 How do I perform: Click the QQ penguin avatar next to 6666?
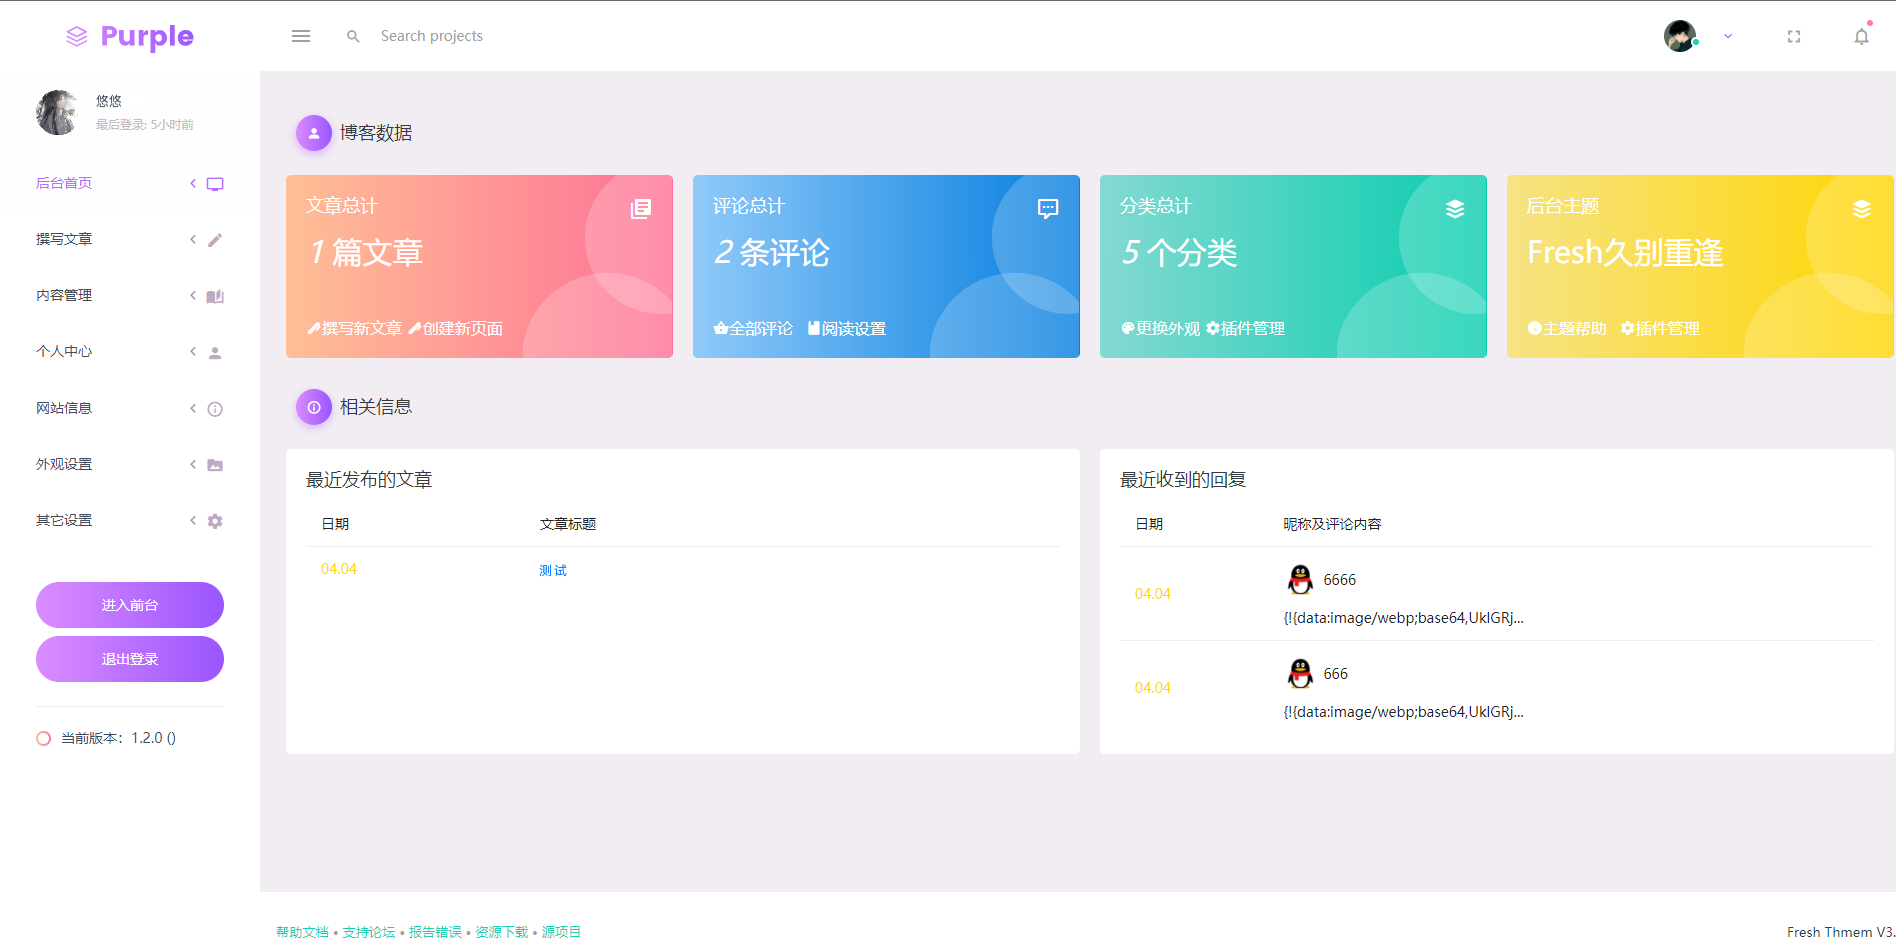point(1299,579)
